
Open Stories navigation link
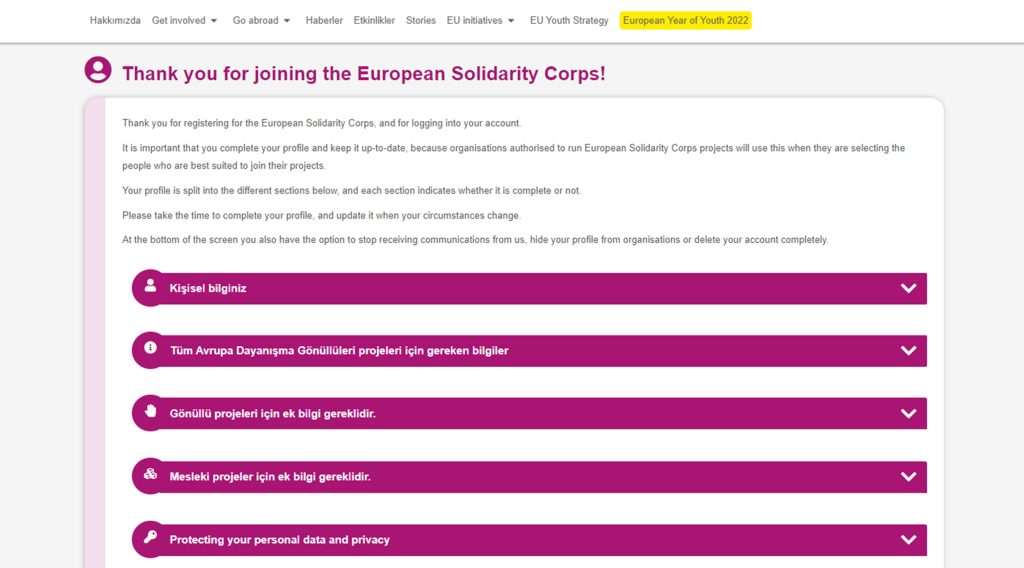pos(421,20)
